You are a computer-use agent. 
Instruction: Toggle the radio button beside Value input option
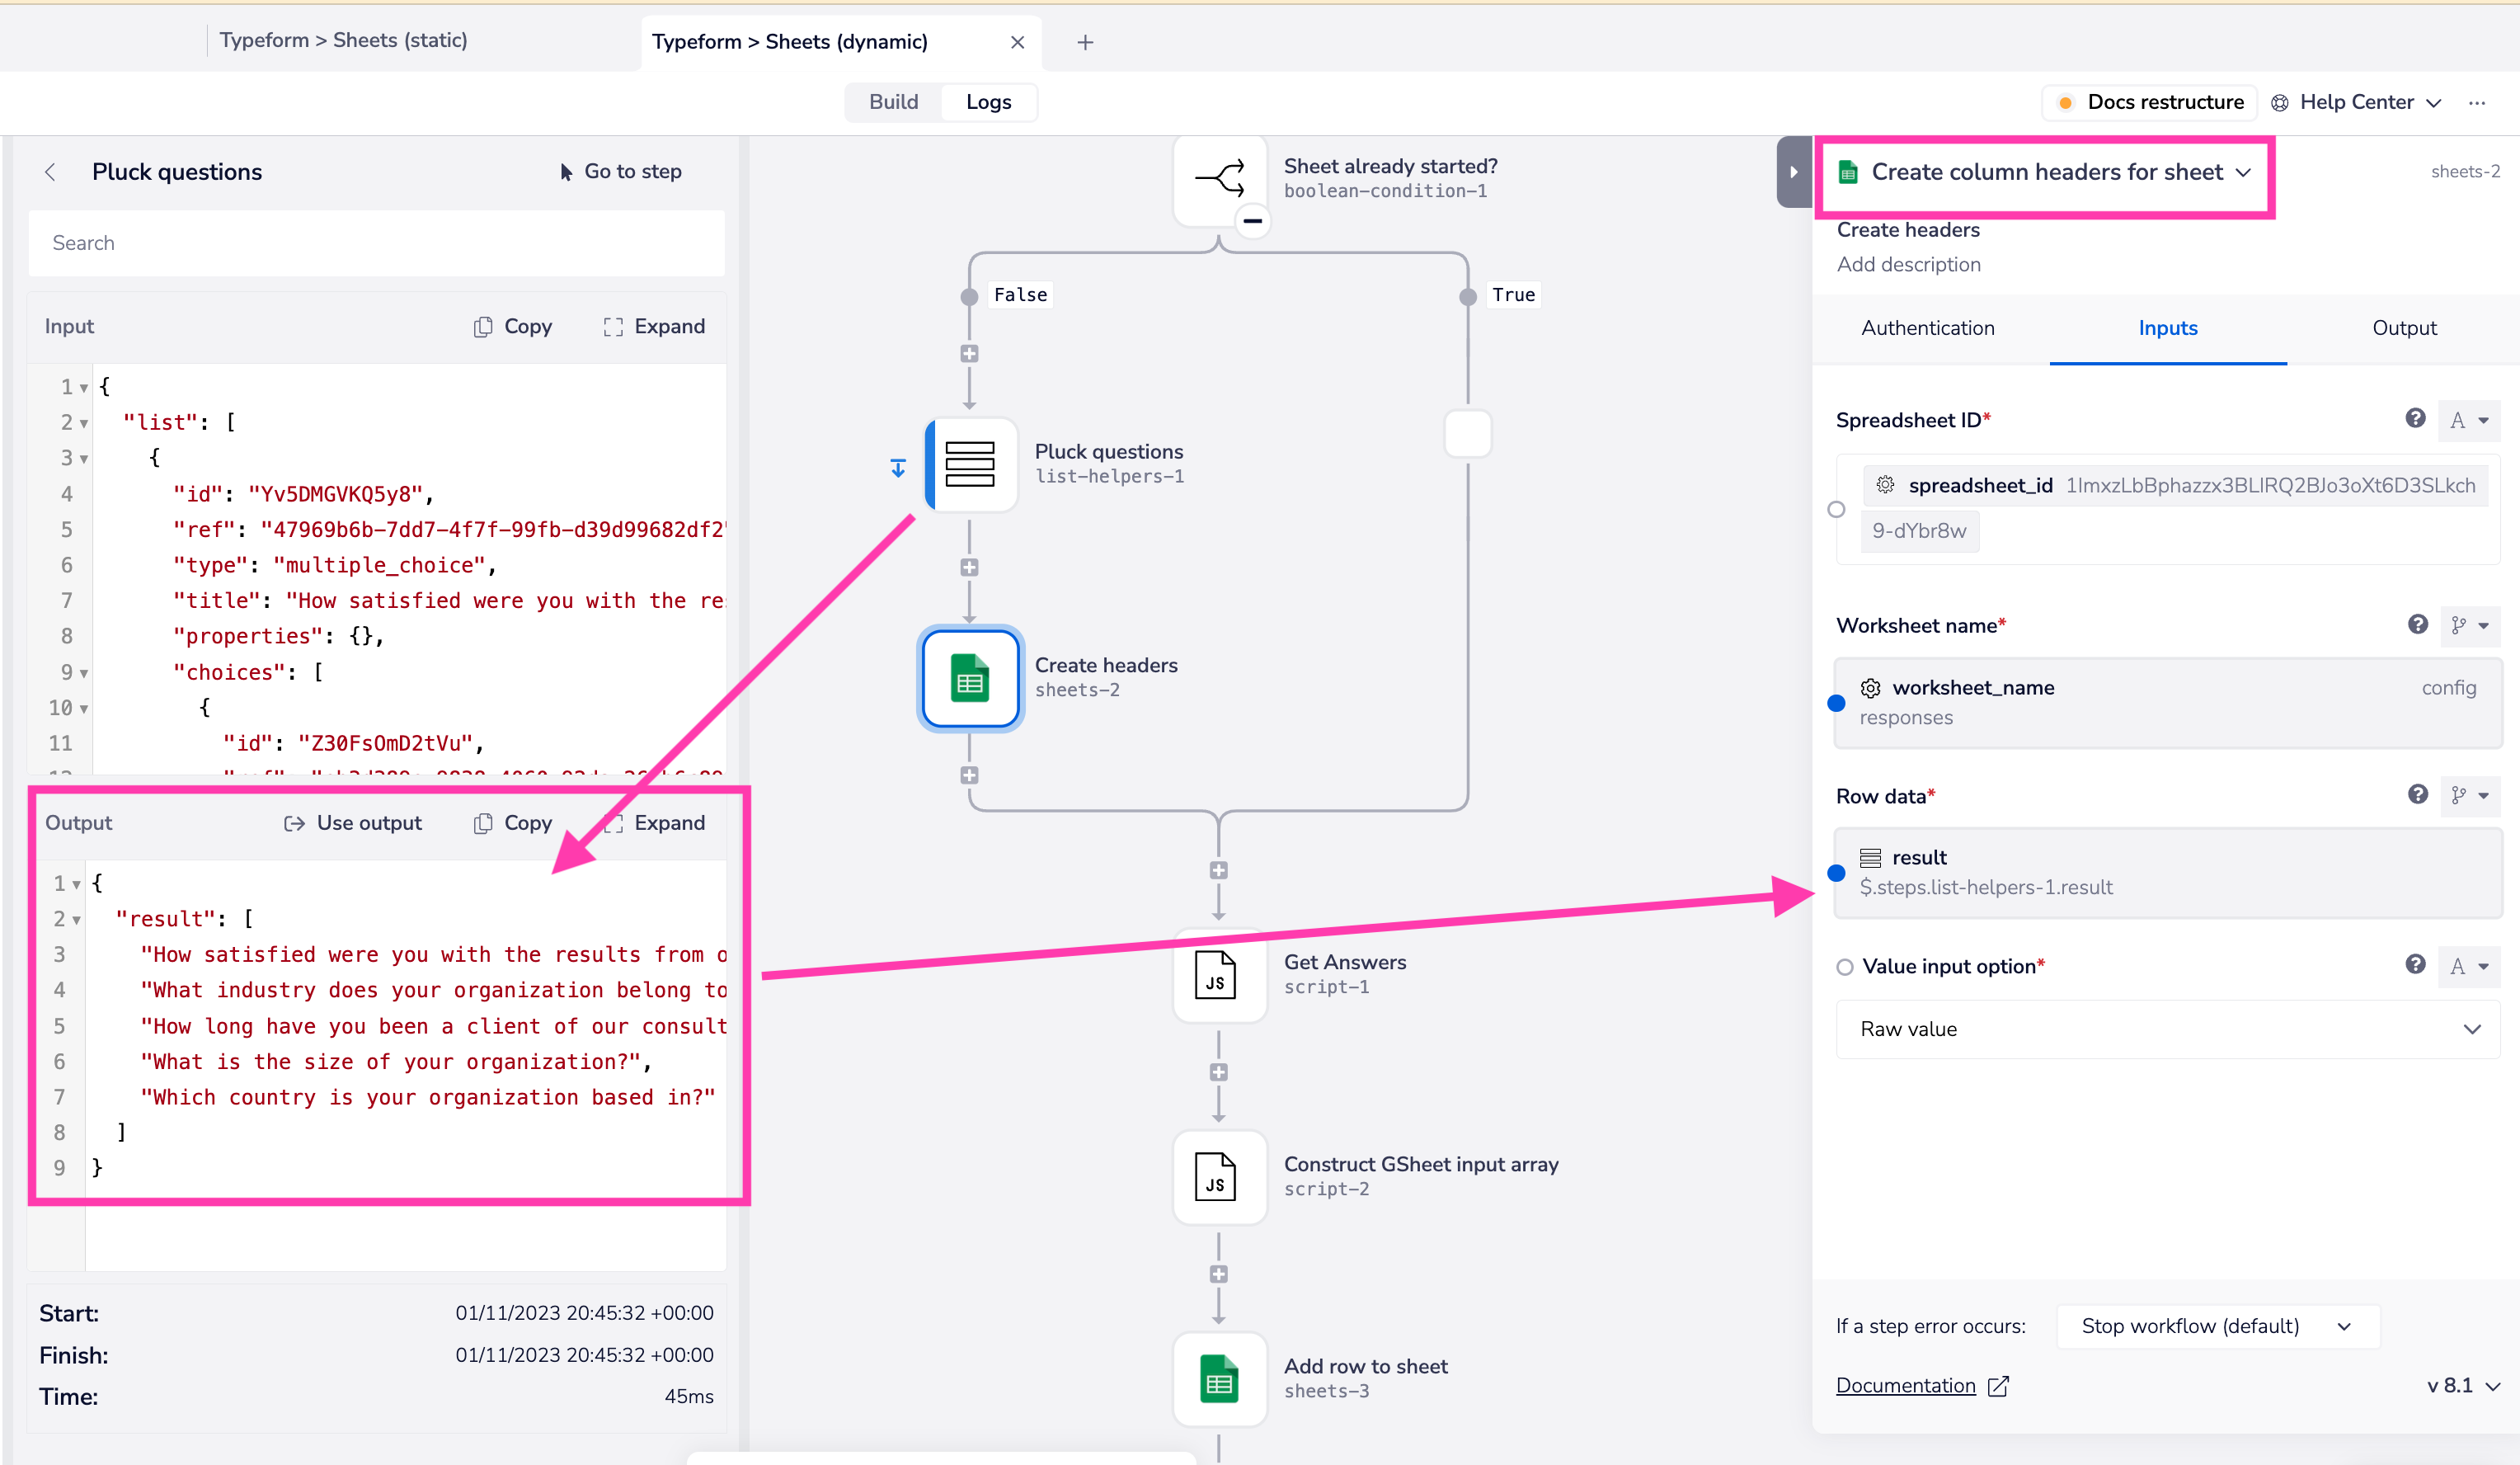click(x=1845, y=967)
